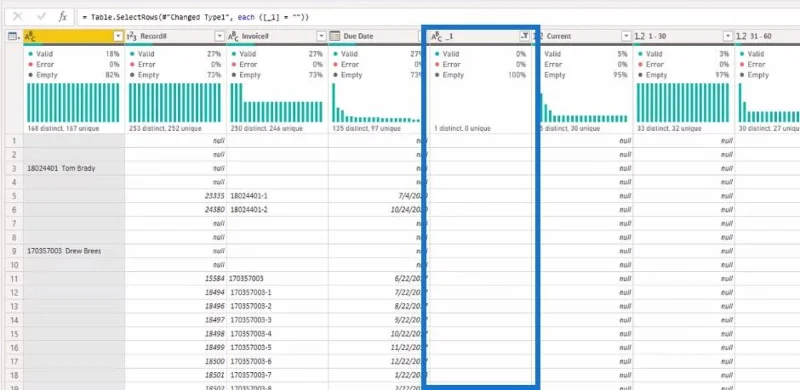This screenshot has width=800, height=390.
Task: Click the '135 distinct, 97 unique' label
Action: 366,129
